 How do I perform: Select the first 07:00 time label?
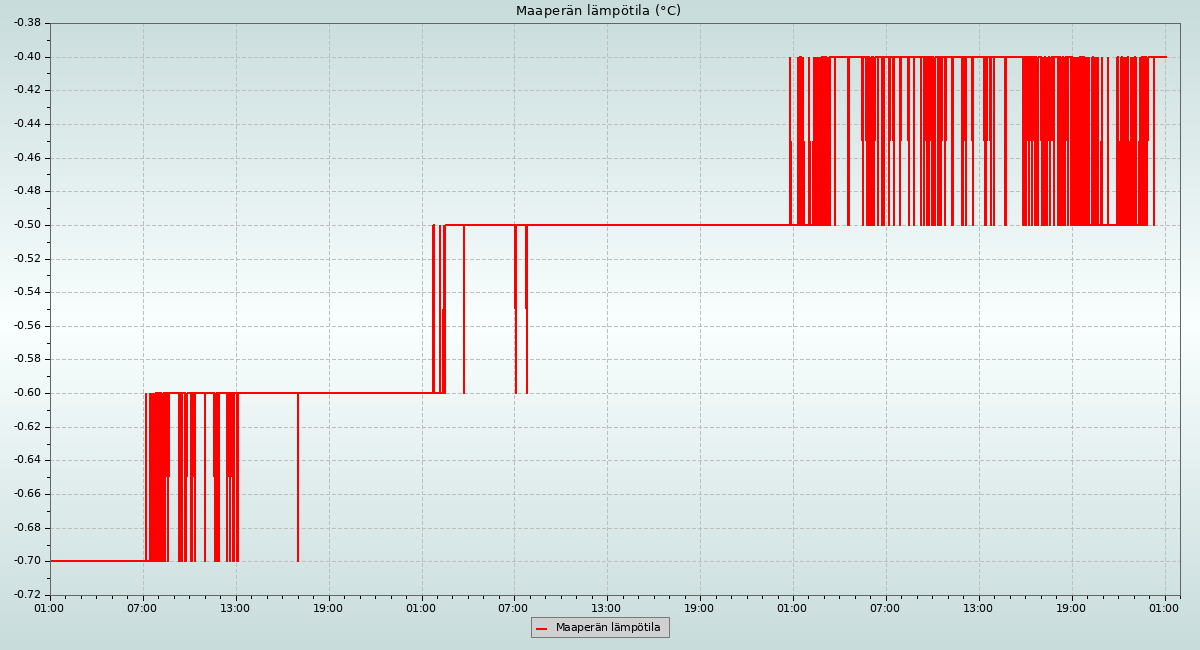(142, 607)
